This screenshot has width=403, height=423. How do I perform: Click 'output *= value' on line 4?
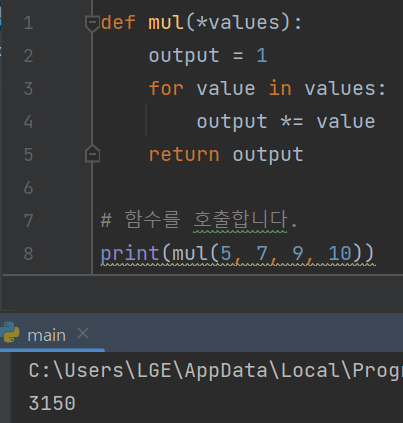(x=286, y=122)
